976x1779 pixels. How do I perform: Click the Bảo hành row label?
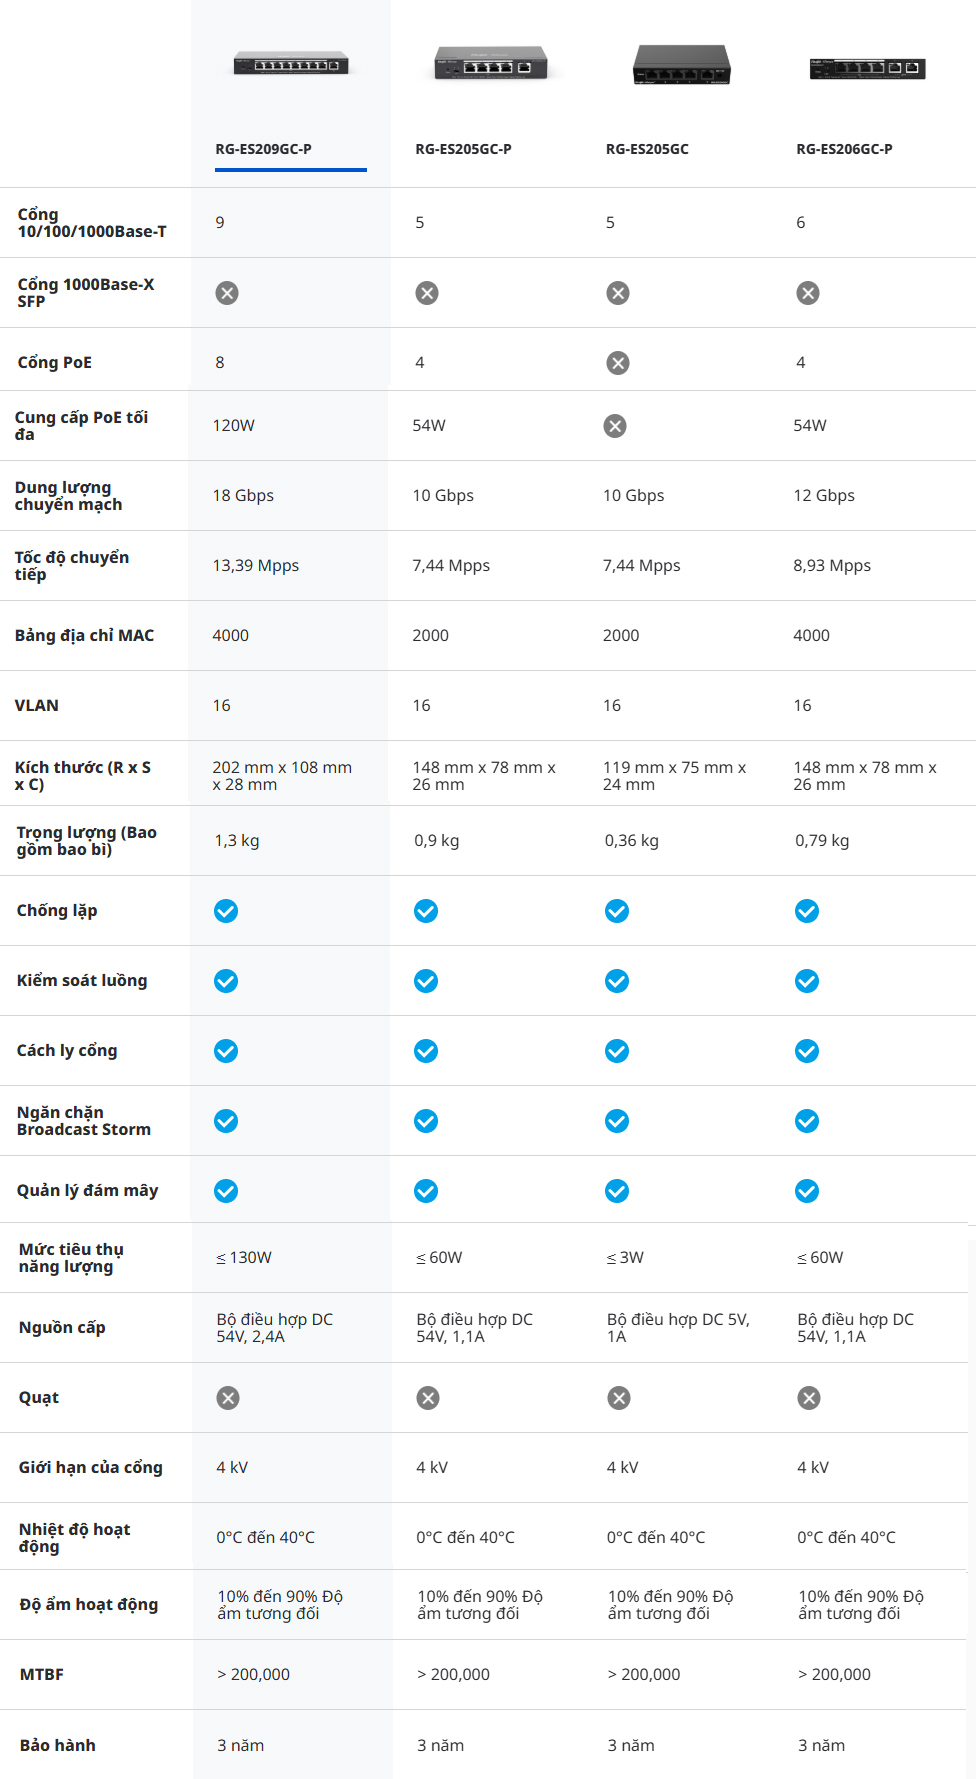click(x=58, y=1745)
